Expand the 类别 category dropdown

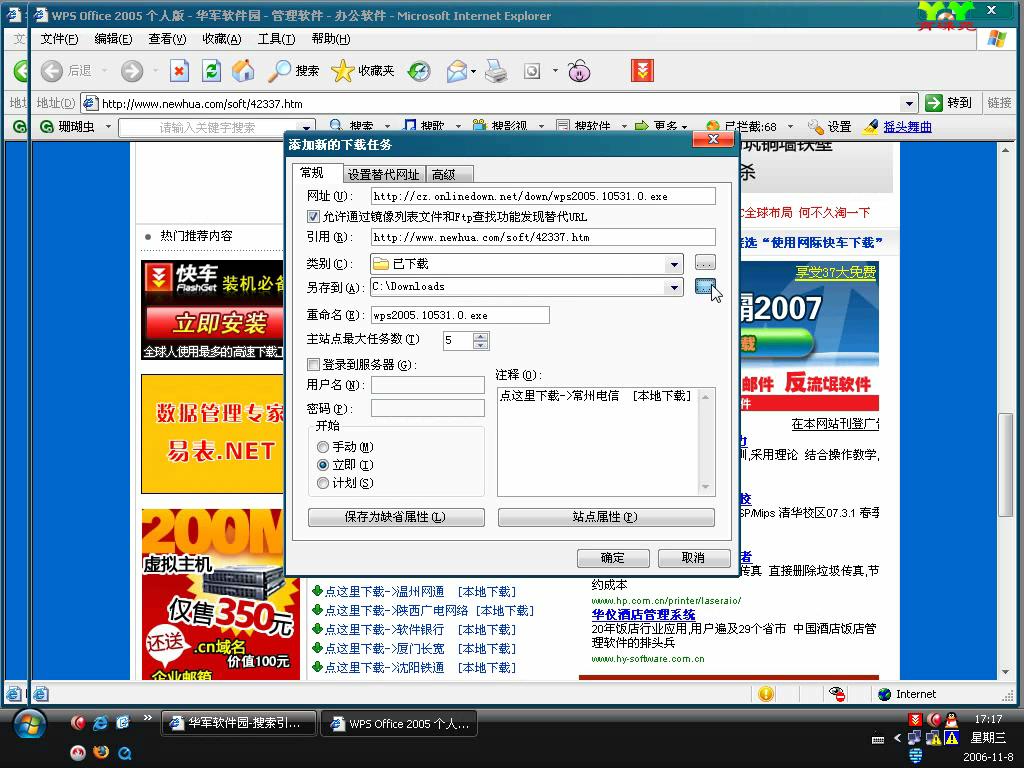point(673,264)
